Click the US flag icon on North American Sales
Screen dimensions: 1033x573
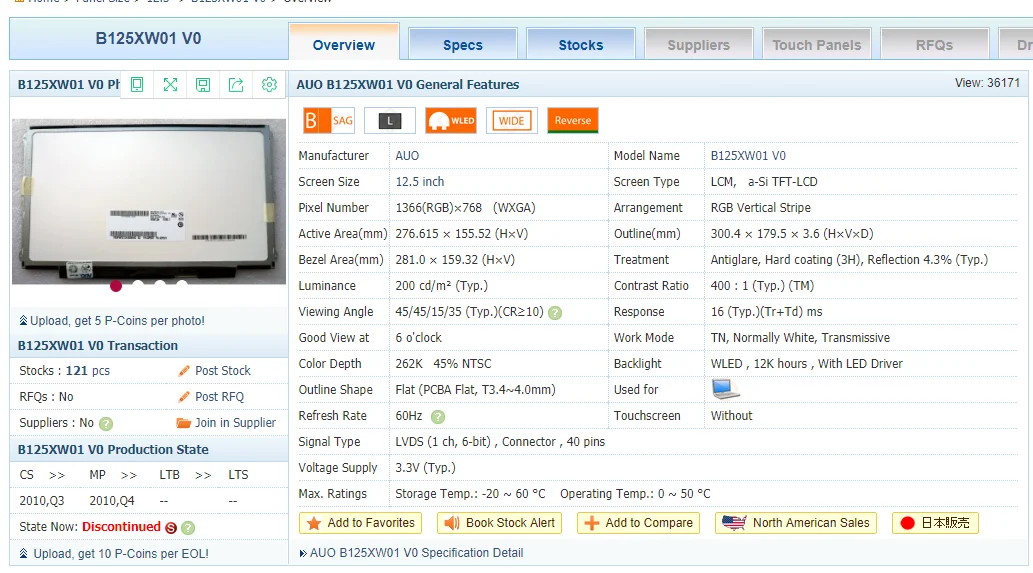point(734,523)
